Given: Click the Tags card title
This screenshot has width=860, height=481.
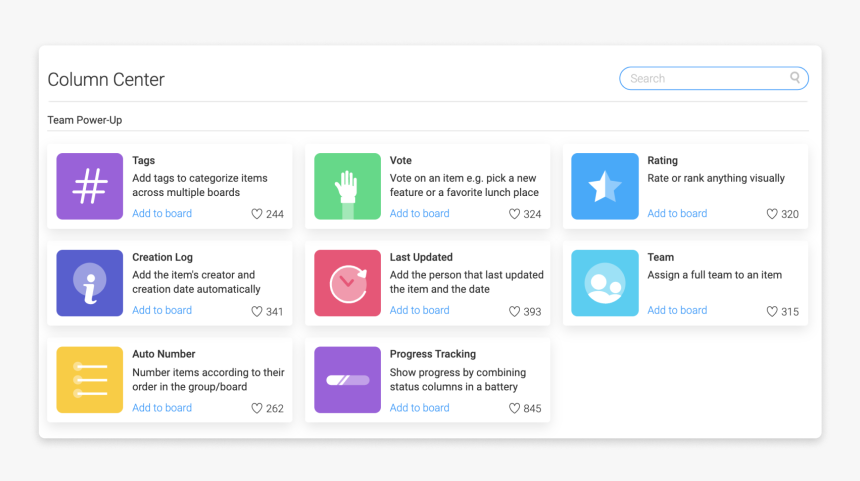Looking at the screenshot, I should [x=144, y=160].
